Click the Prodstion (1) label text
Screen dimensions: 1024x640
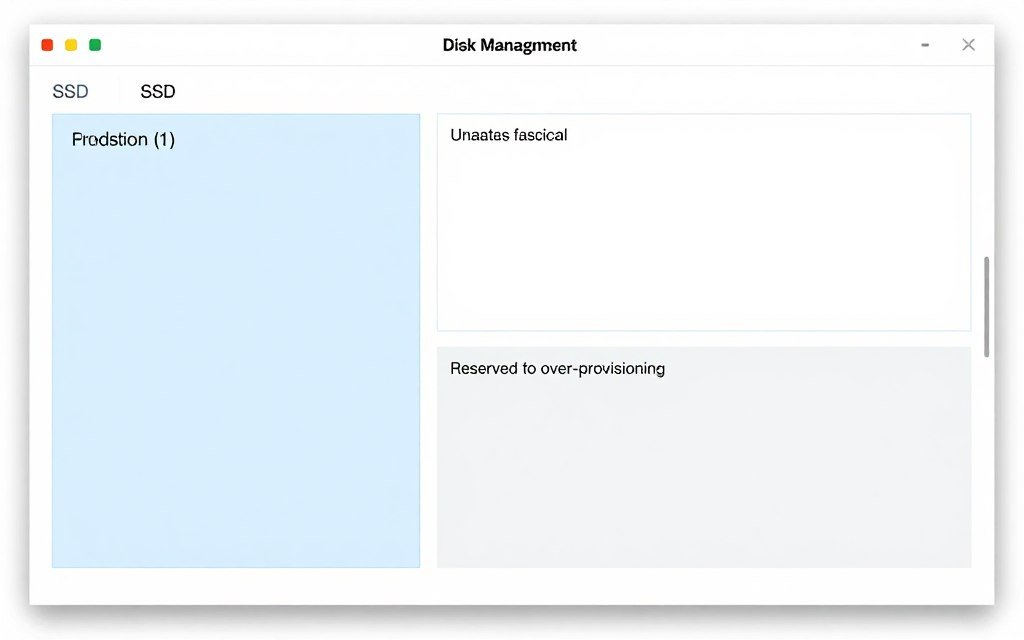coord(123,139)
